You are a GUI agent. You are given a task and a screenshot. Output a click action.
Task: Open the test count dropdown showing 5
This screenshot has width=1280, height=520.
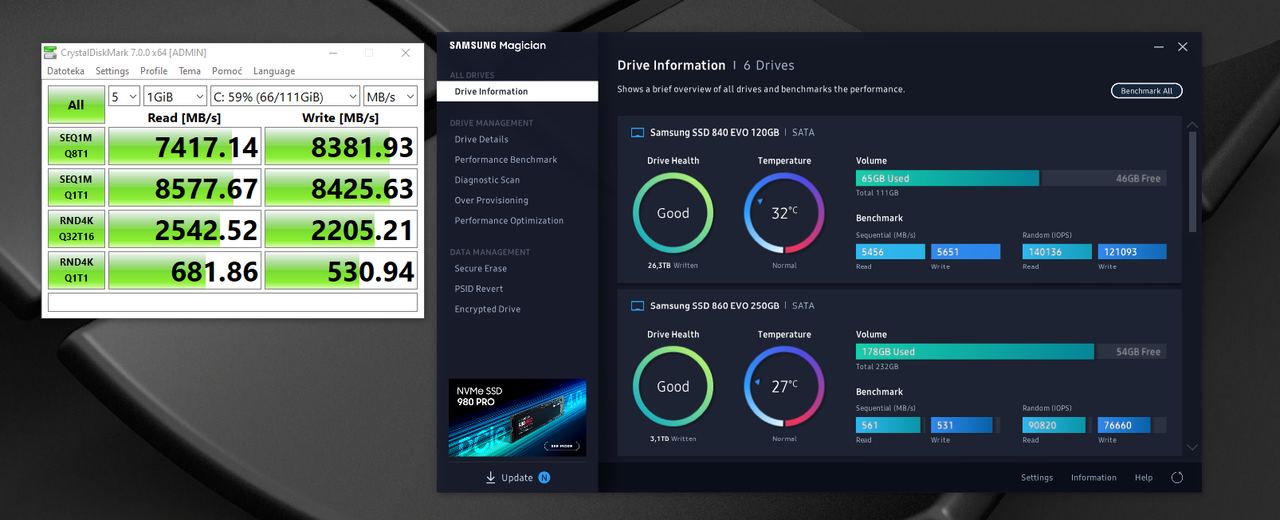coord(124,97)
